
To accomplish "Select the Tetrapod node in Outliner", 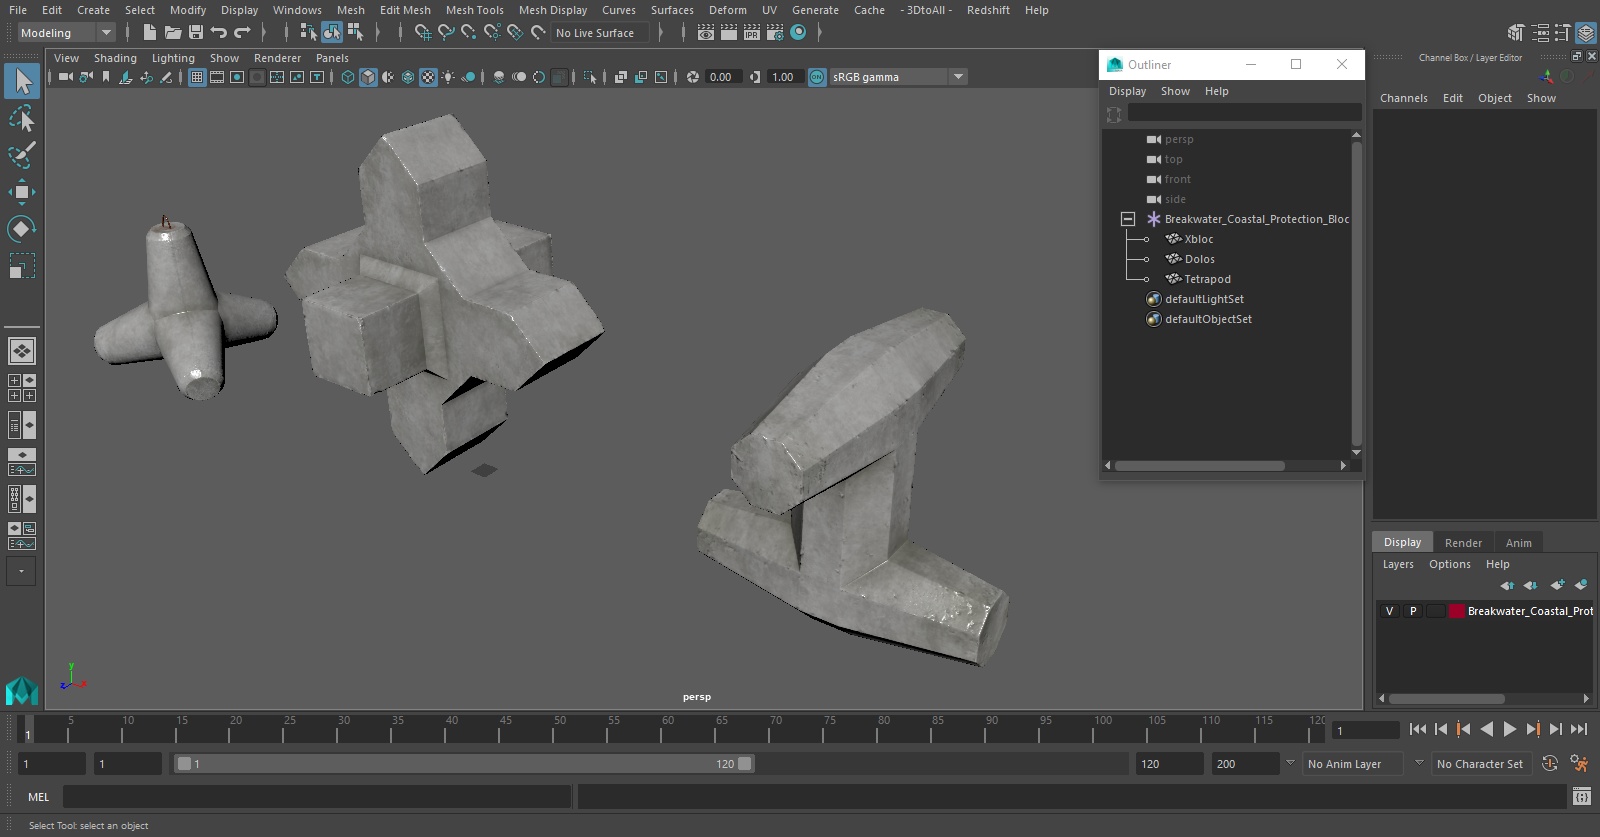I will pos(1207,279).
